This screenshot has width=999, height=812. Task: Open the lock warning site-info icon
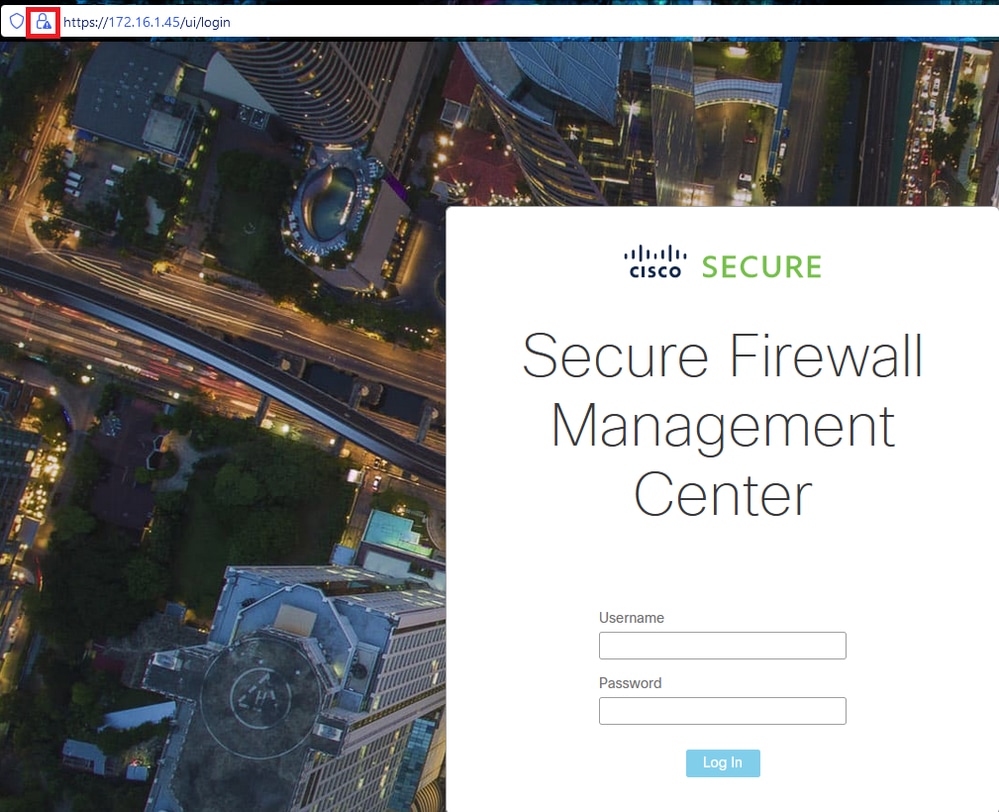coord(43,22)
